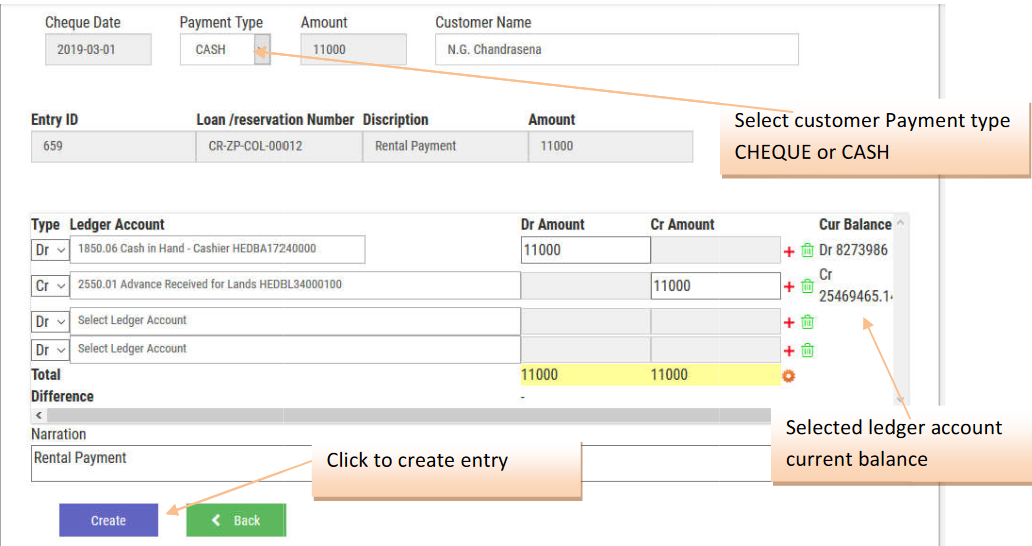Click ledger account 1850.06 Cash in Hand field
1032x546 pixels.
pyautogui.click(x=217, y=249)
